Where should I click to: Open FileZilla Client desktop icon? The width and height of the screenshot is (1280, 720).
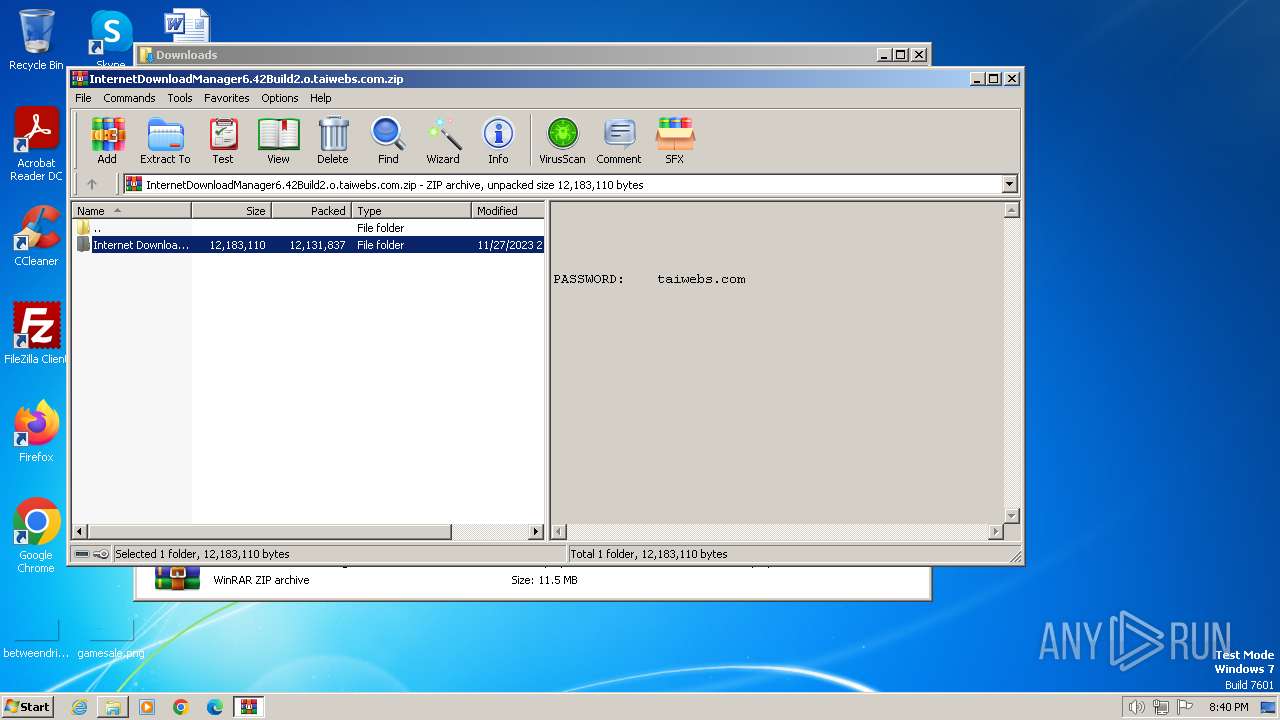coord(36,333)
